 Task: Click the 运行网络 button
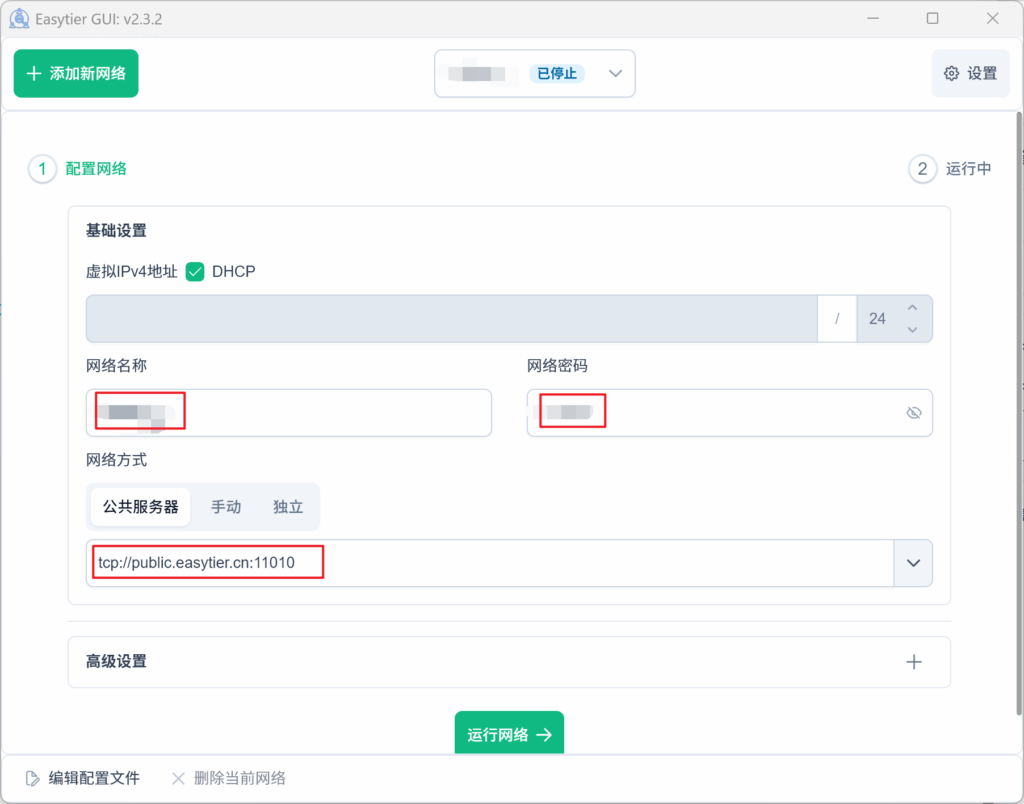(x=509, y=733)
